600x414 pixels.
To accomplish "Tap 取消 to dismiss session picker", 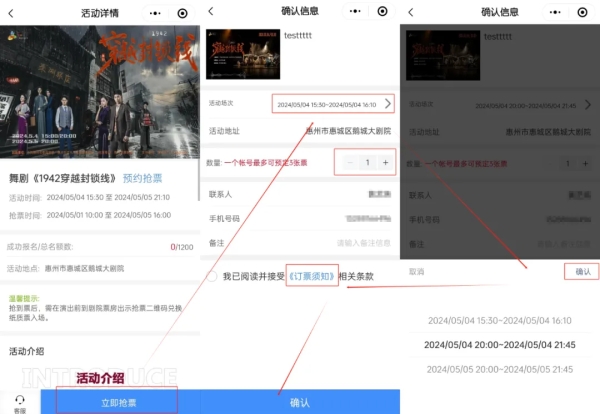I will (417, 271).
